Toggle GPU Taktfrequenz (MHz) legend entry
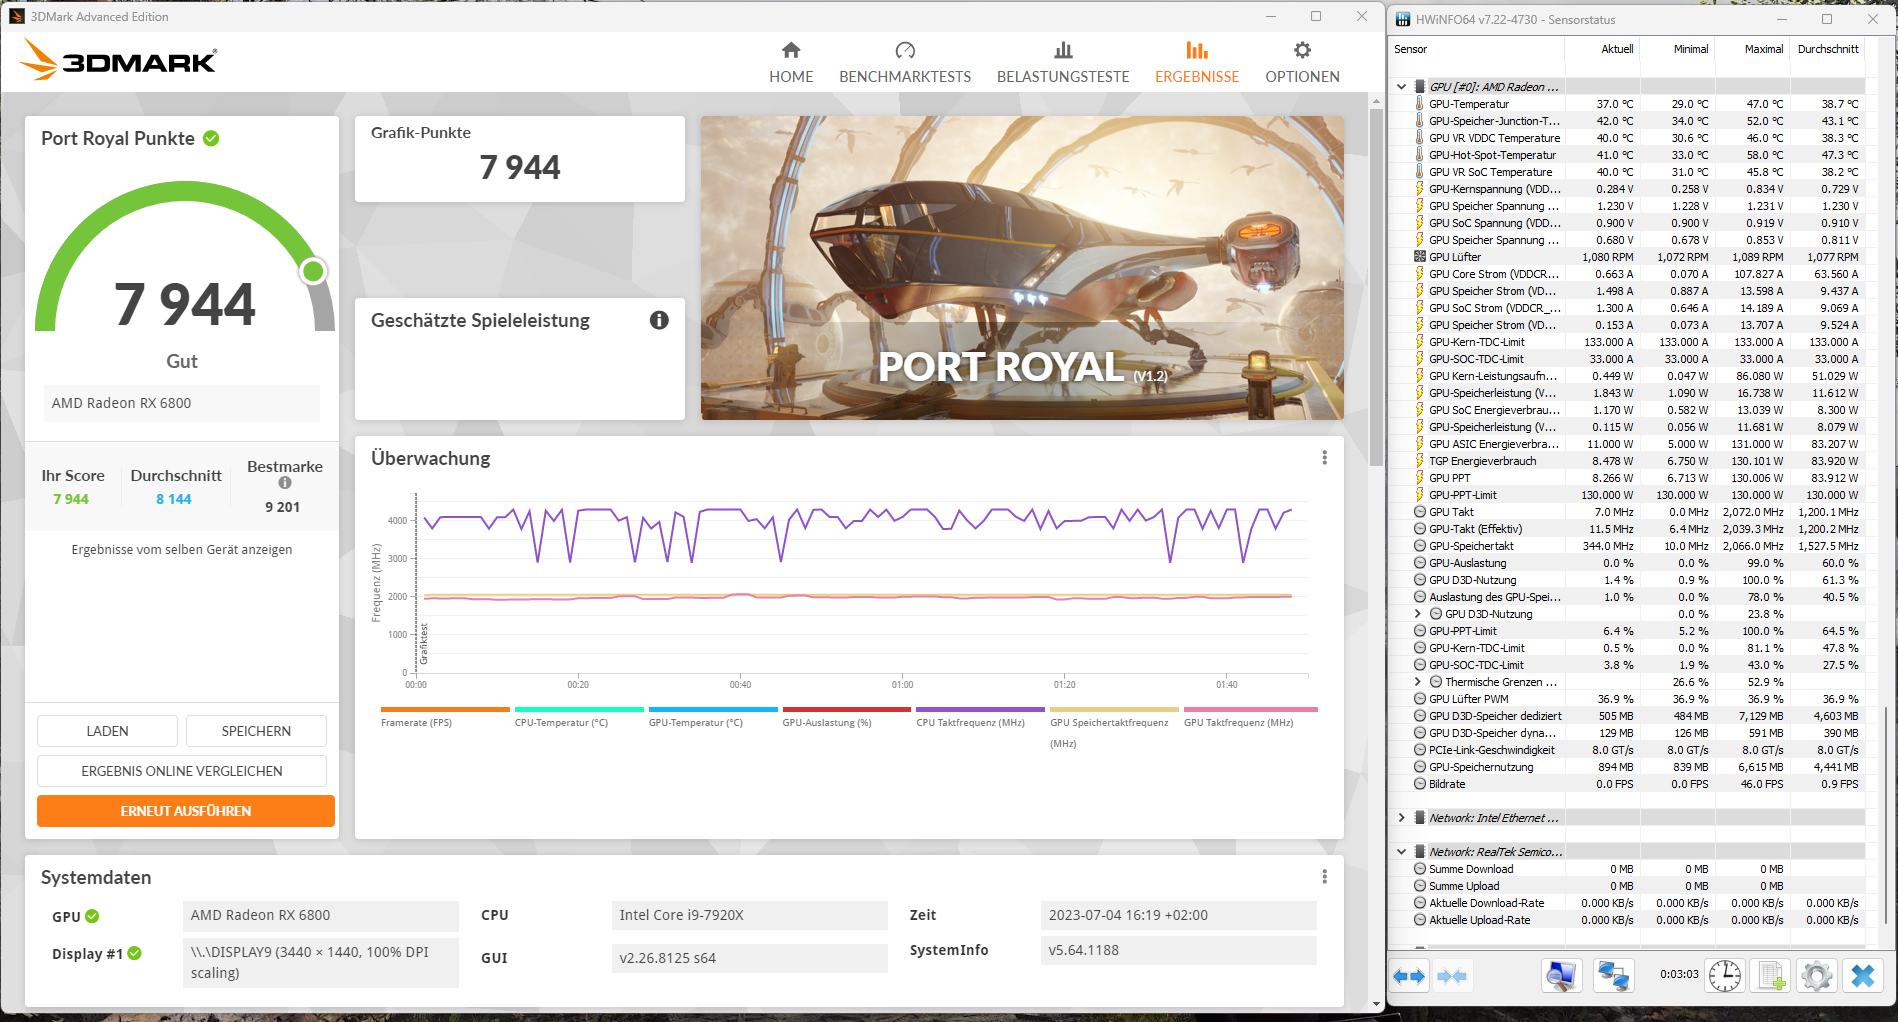This screenshot has height=1022, width=1898. click(1250, 717)
